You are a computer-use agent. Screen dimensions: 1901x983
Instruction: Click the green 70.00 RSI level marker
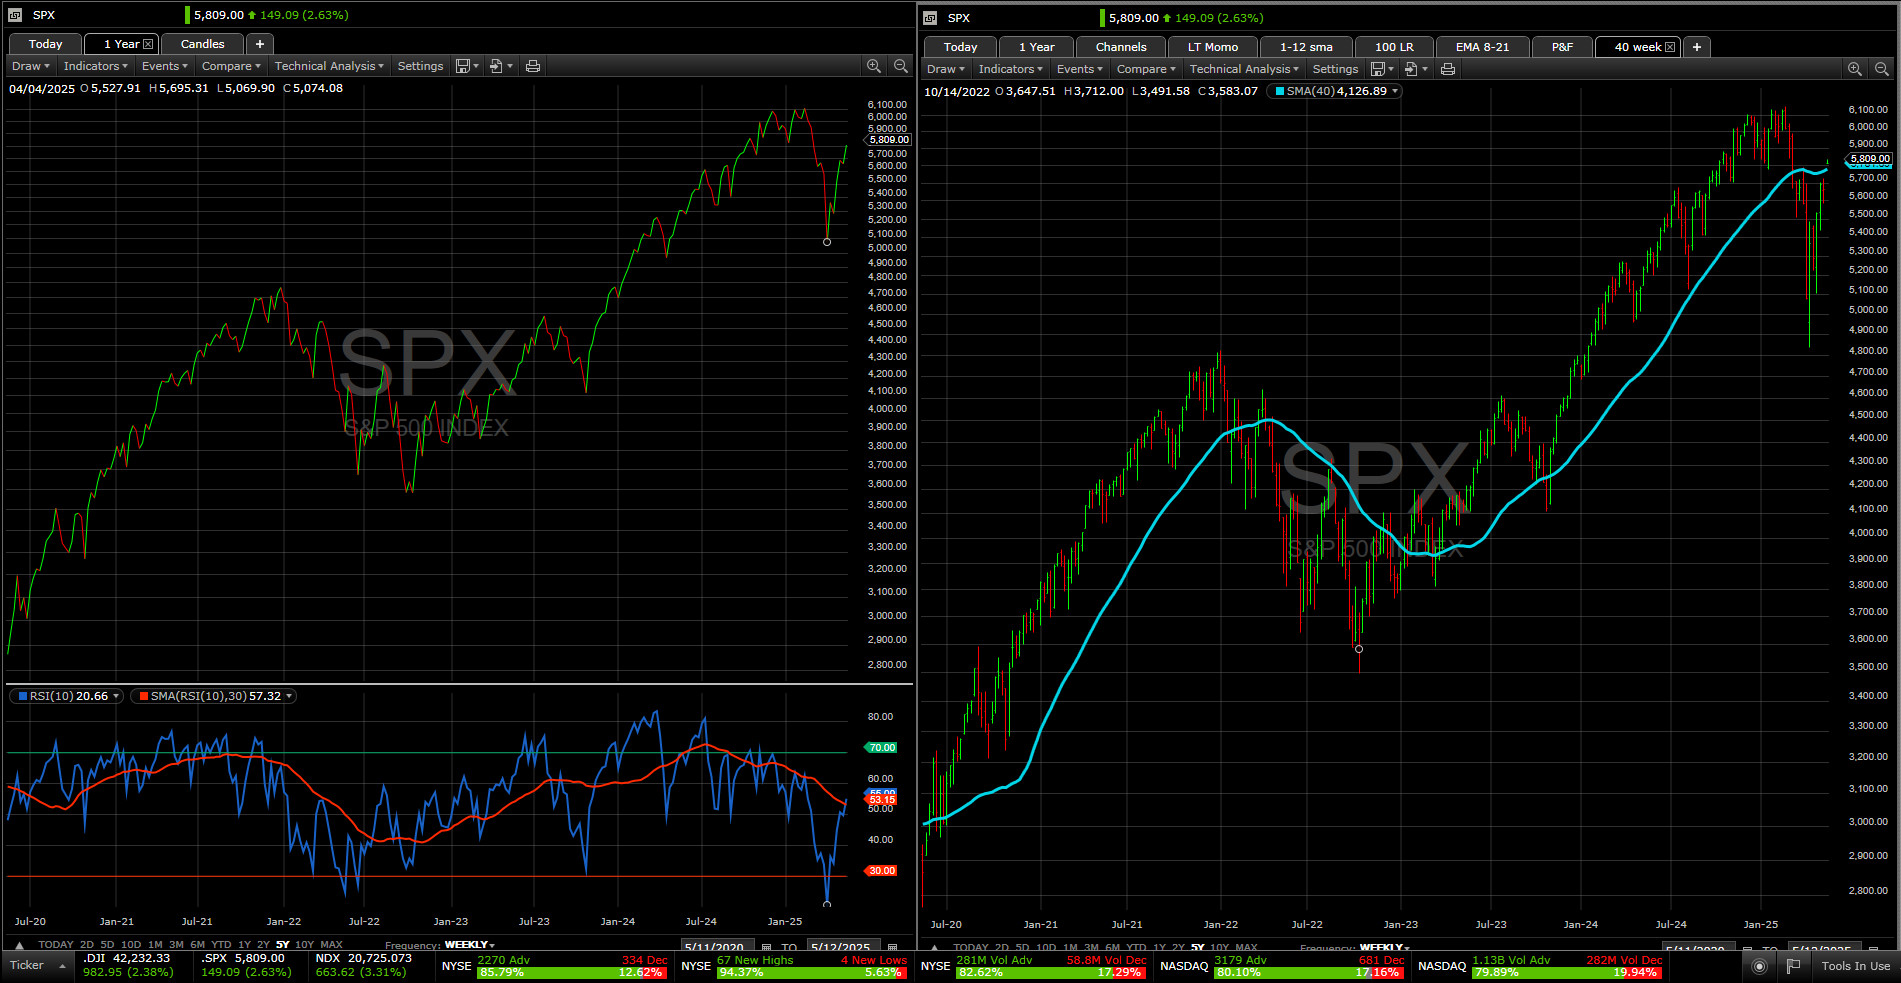coord(881,748)
